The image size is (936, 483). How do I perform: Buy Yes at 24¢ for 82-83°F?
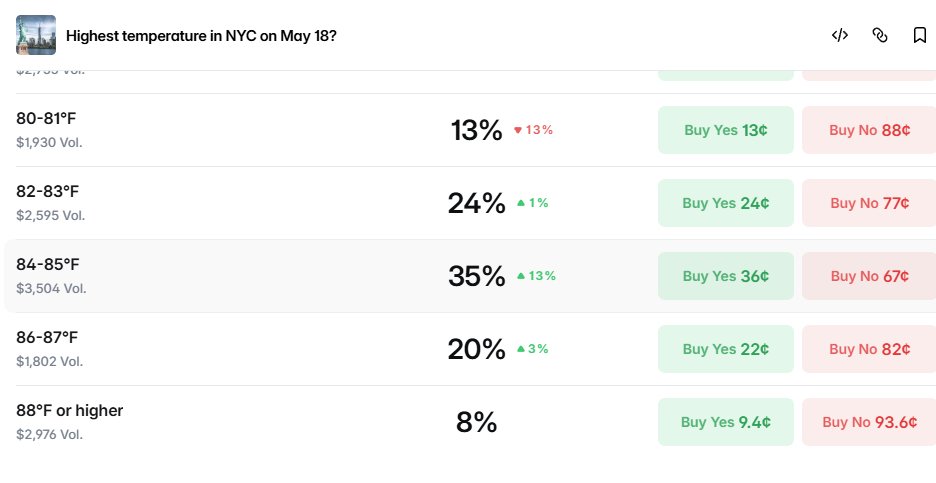726,203
